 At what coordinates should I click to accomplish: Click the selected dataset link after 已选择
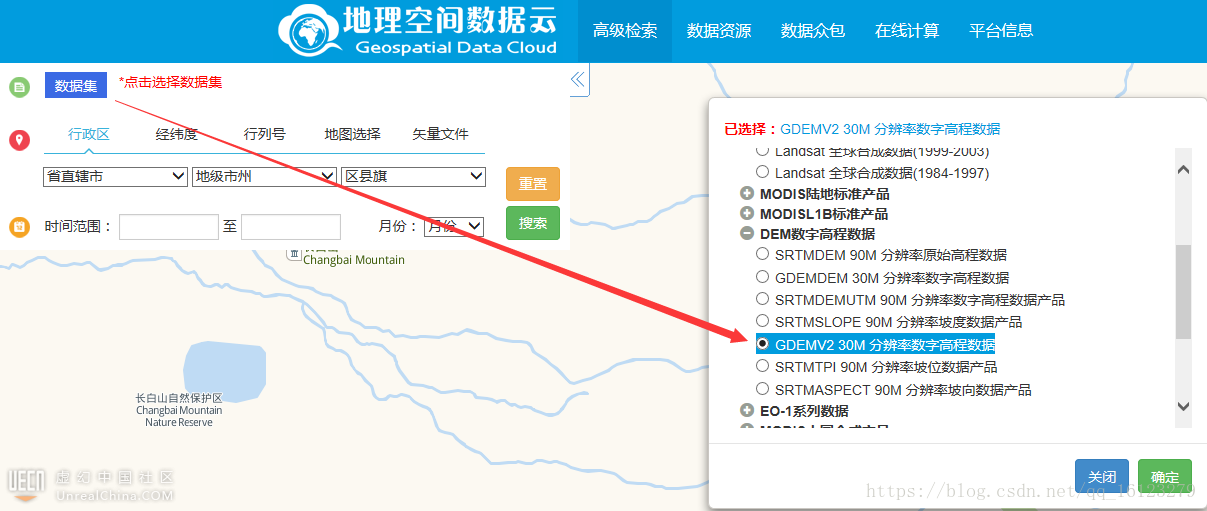click(x=890, y=129)
